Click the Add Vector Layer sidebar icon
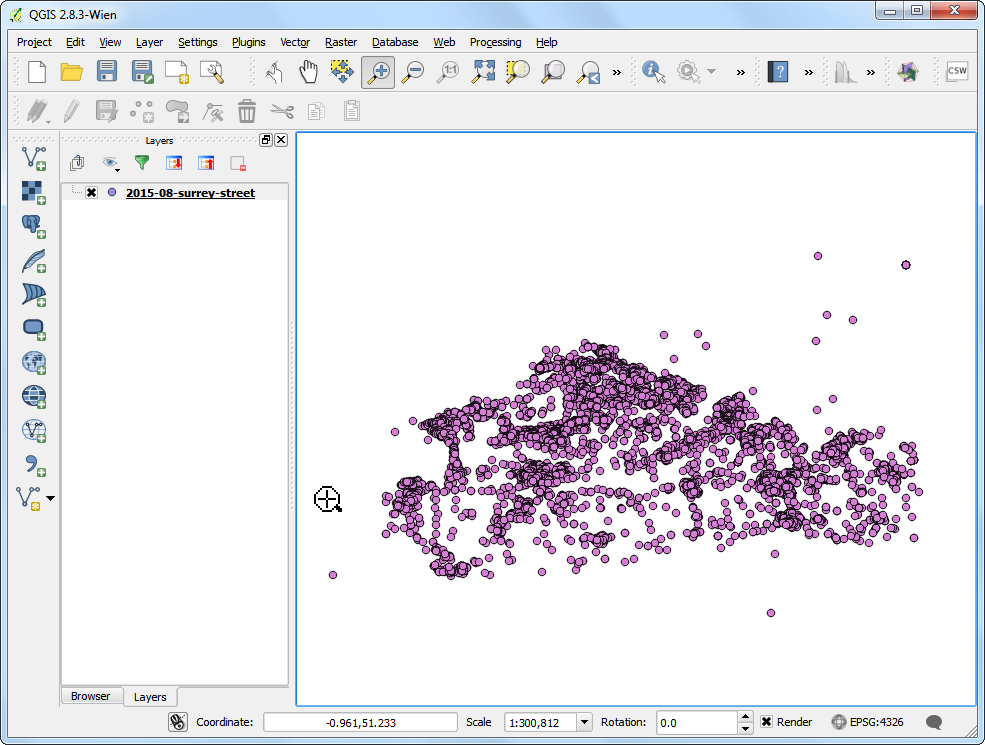The width and height of the screenshot is (985, 745). click(x=34, y=158)
